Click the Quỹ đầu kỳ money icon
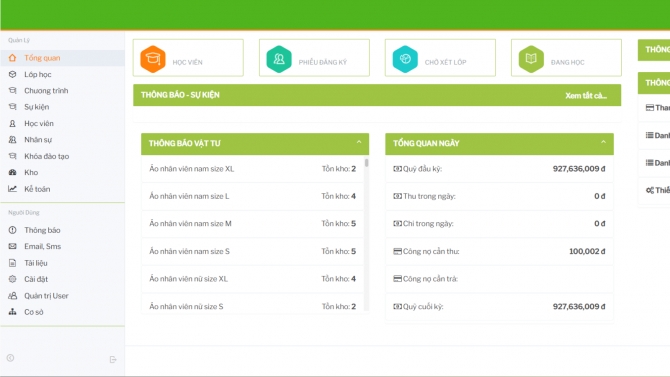This screenshot has height=377, width=670. (397, 169)
